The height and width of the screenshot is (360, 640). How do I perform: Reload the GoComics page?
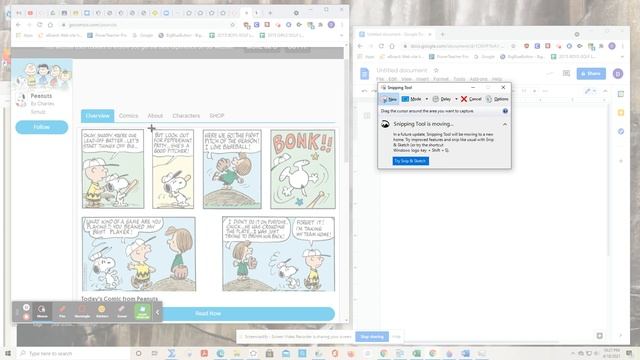40,25
